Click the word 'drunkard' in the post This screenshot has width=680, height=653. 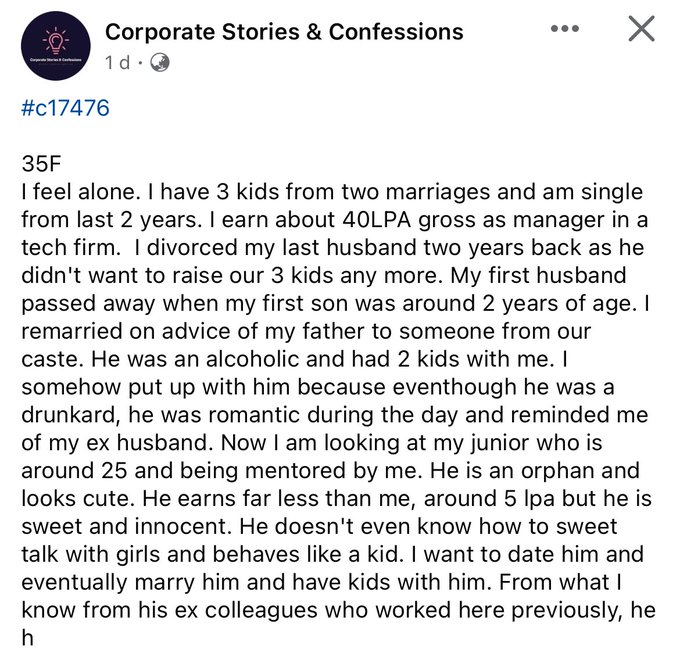click(x=70, y=415)
